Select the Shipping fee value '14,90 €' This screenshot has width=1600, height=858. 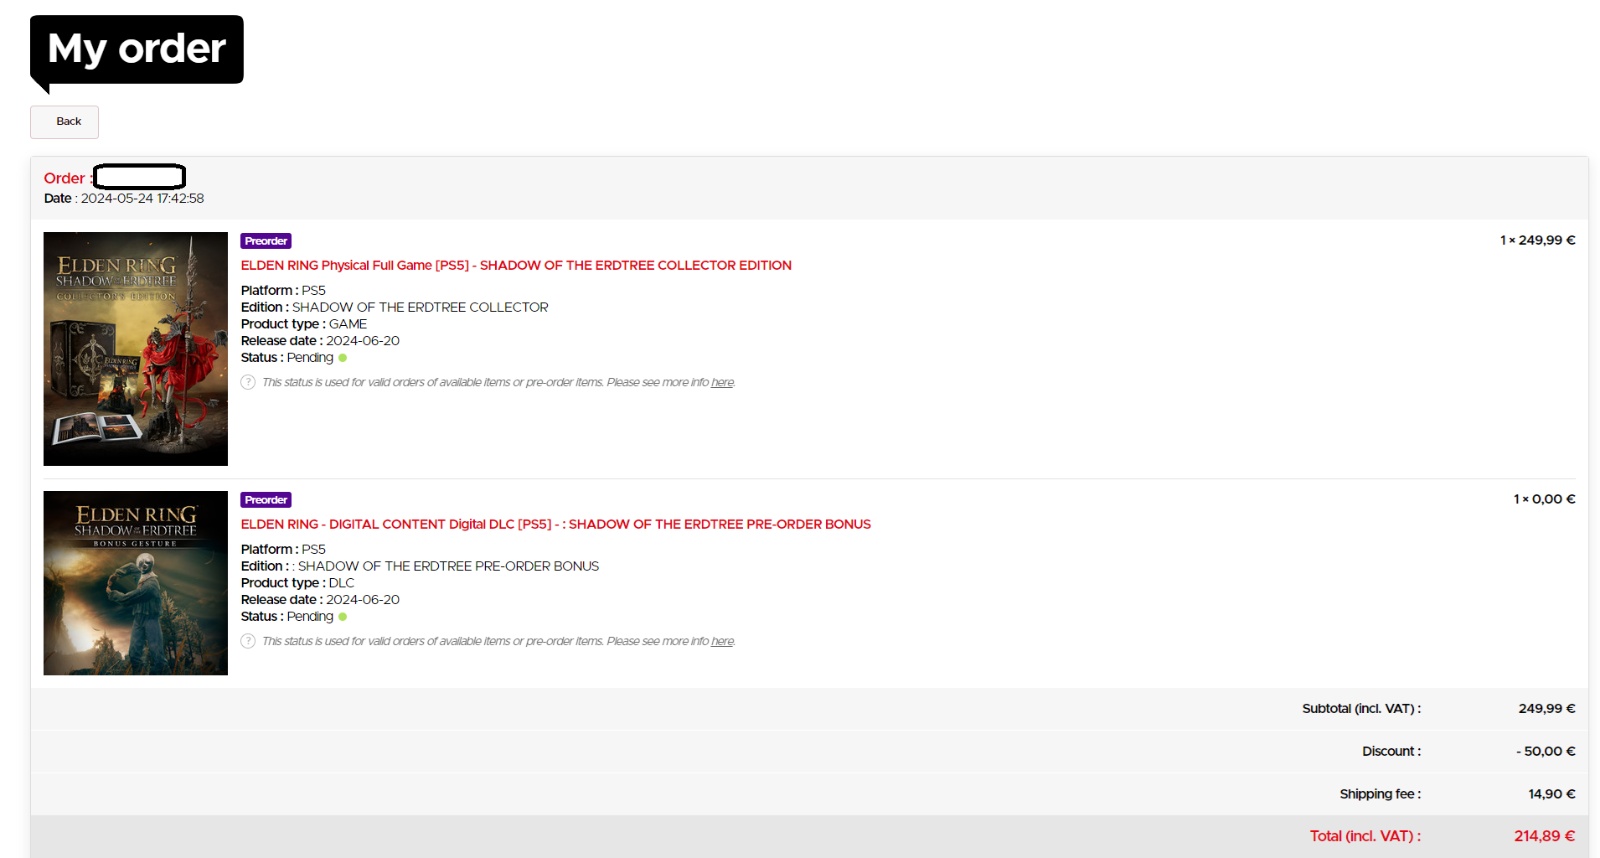click(x=1552, y=794)
